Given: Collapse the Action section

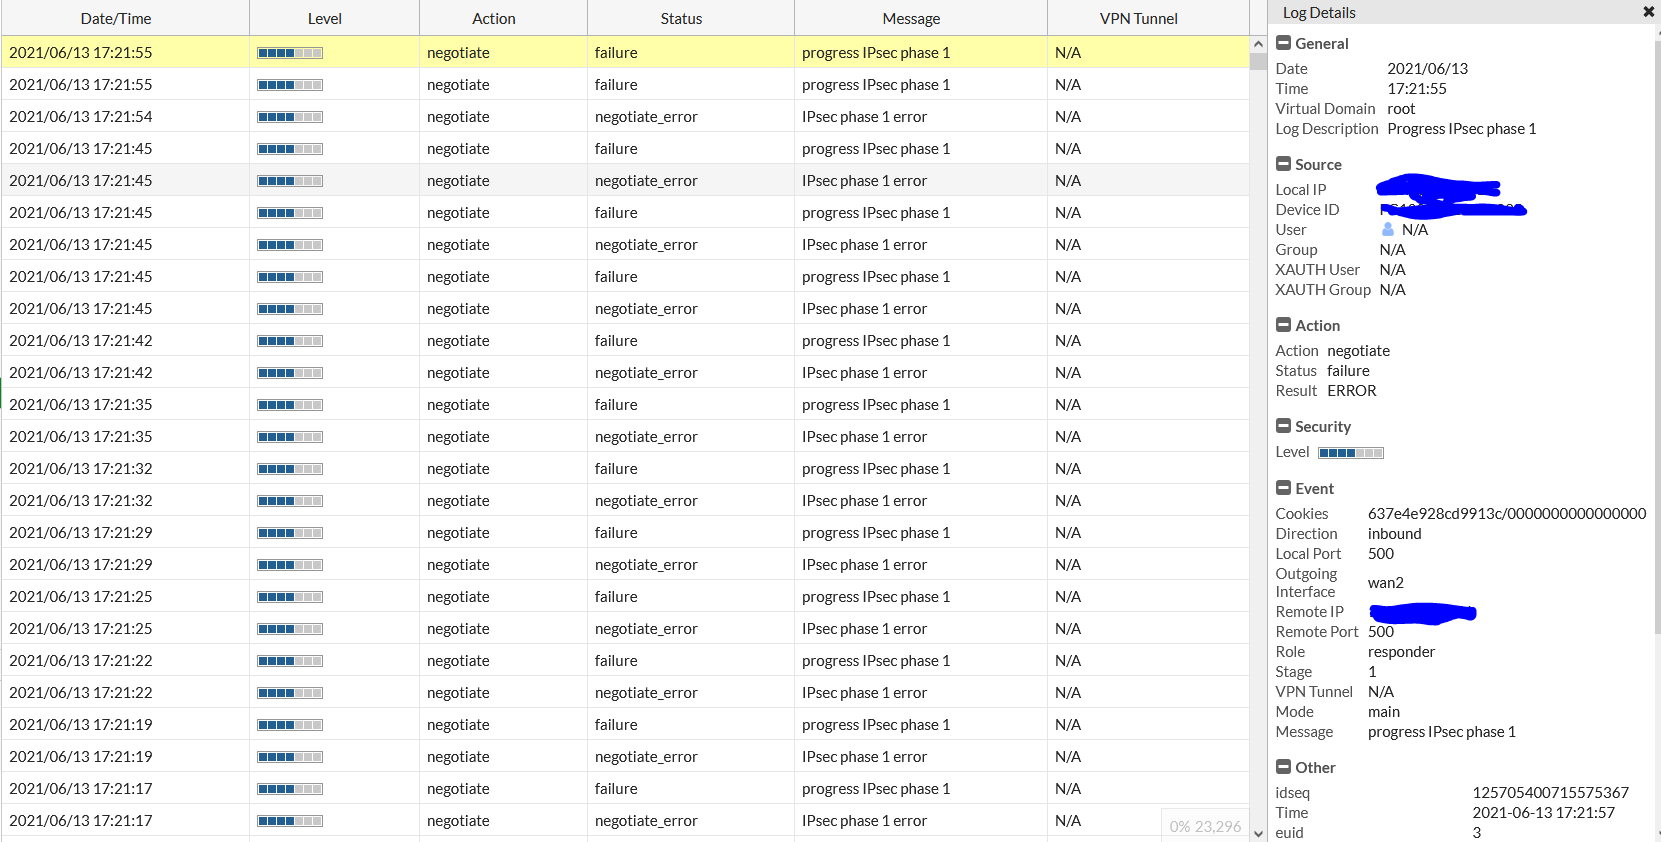Looking at the screenshot, I should point(1283,325).
